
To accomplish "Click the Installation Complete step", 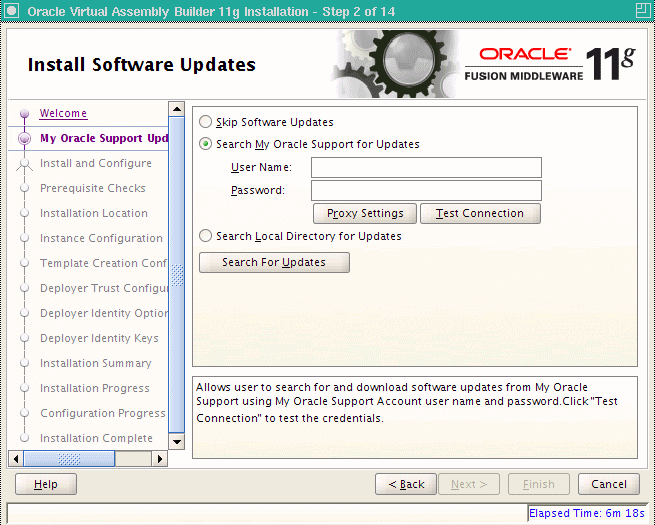I will pyautogui.click(x=96, y=439).
